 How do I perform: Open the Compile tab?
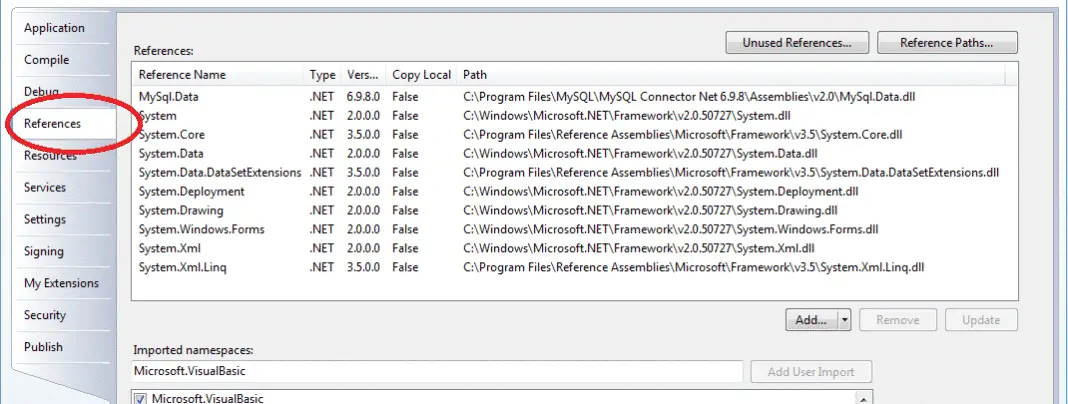[47, 60]
